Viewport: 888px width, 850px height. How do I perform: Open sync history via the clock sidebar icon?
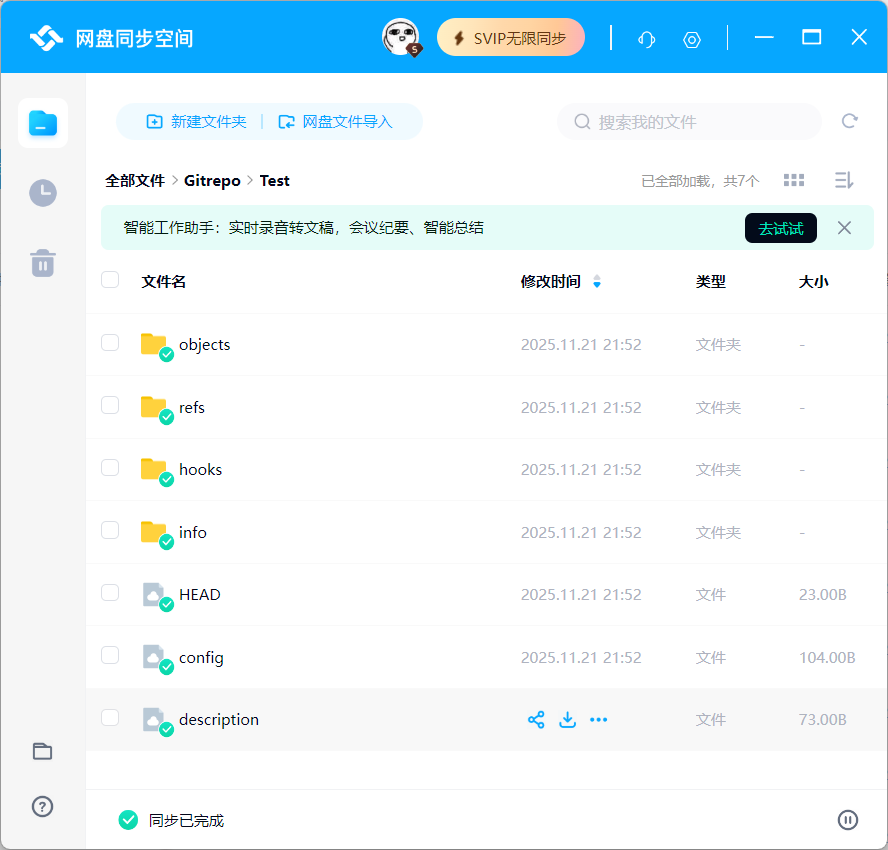42,193
